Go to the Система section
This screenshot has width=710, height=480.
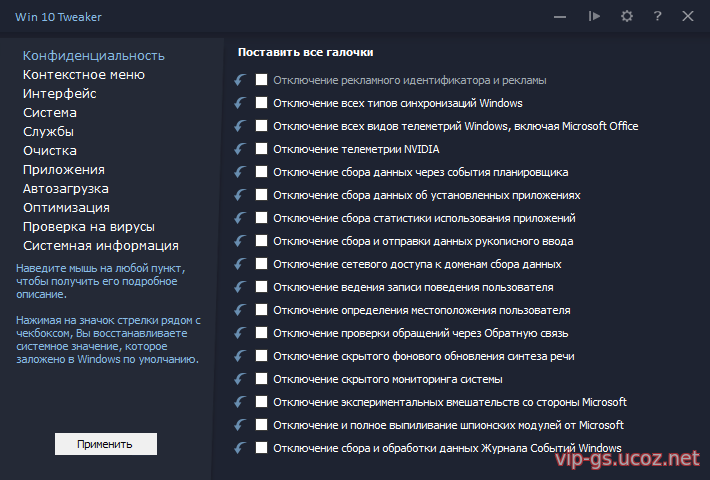click(50, 113)
